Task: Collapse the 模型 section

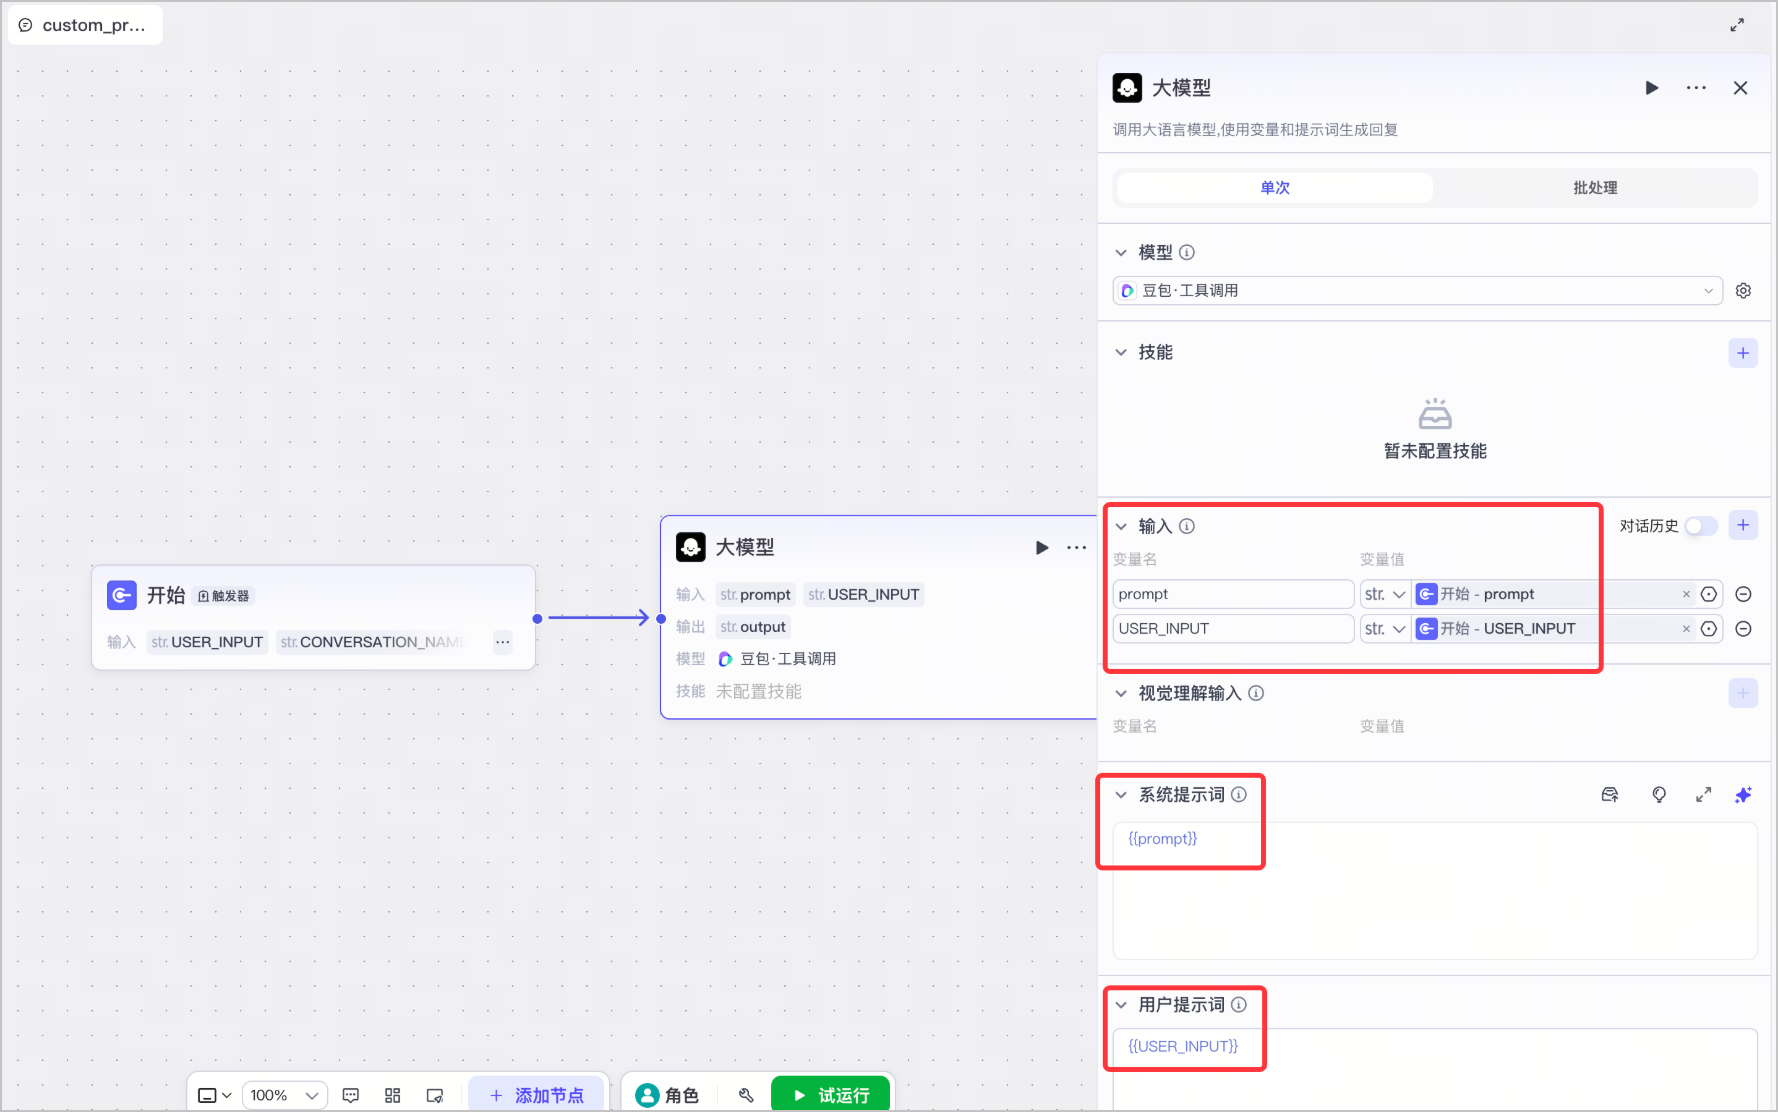Action: pos(1121,253)
